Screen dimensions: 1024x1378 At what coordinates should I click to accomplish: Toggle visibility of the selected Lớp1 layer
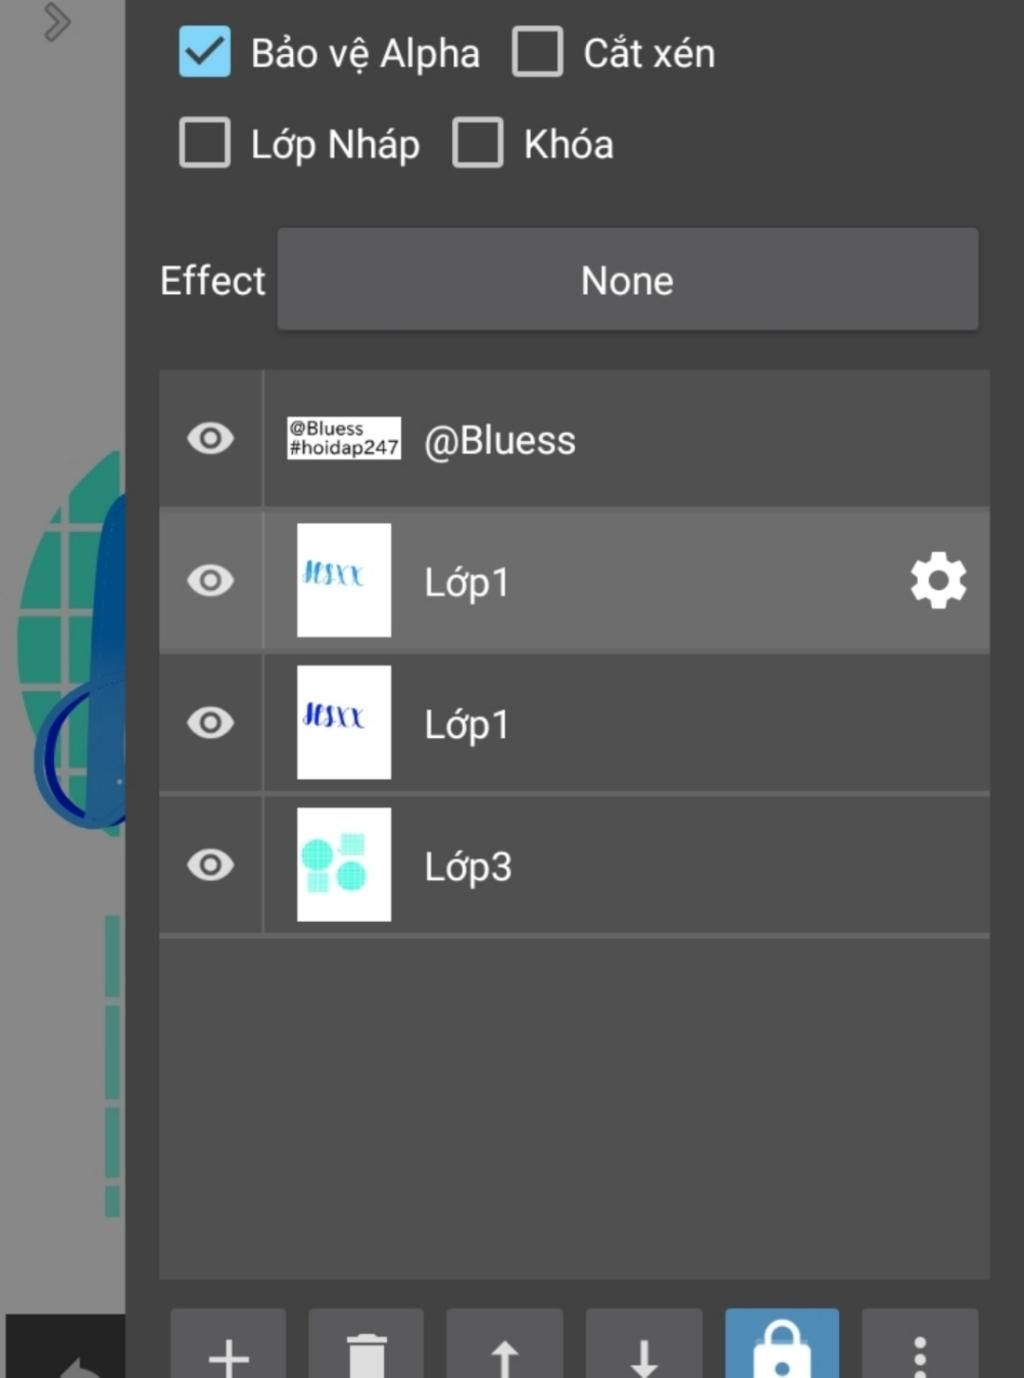211,580
